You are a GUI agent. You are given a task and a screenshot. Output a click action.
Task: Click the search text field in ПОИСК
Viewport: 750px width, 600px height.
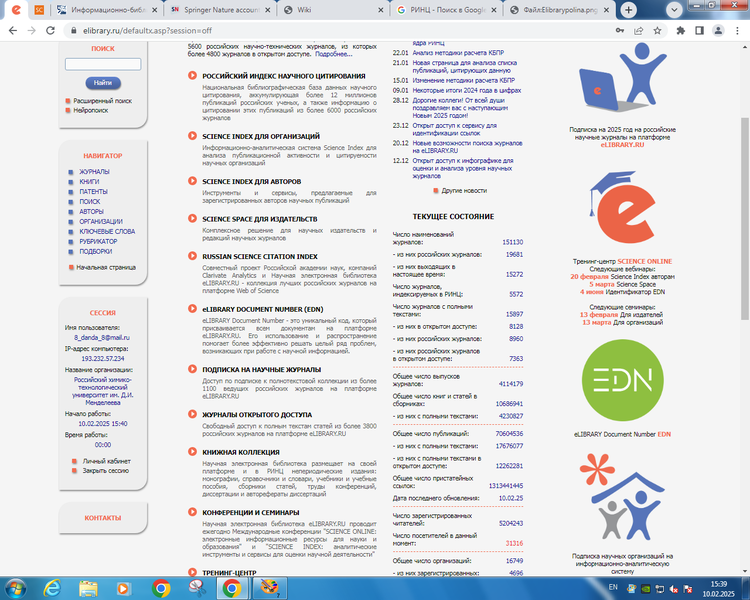[x=103, y=64]
